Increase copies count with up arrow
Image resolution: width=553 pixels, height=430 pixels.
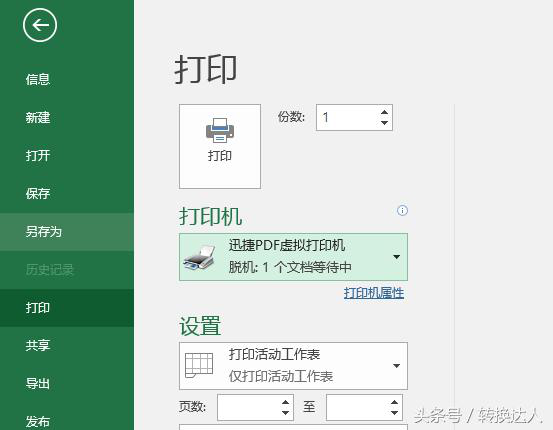(x=384, y=112)
